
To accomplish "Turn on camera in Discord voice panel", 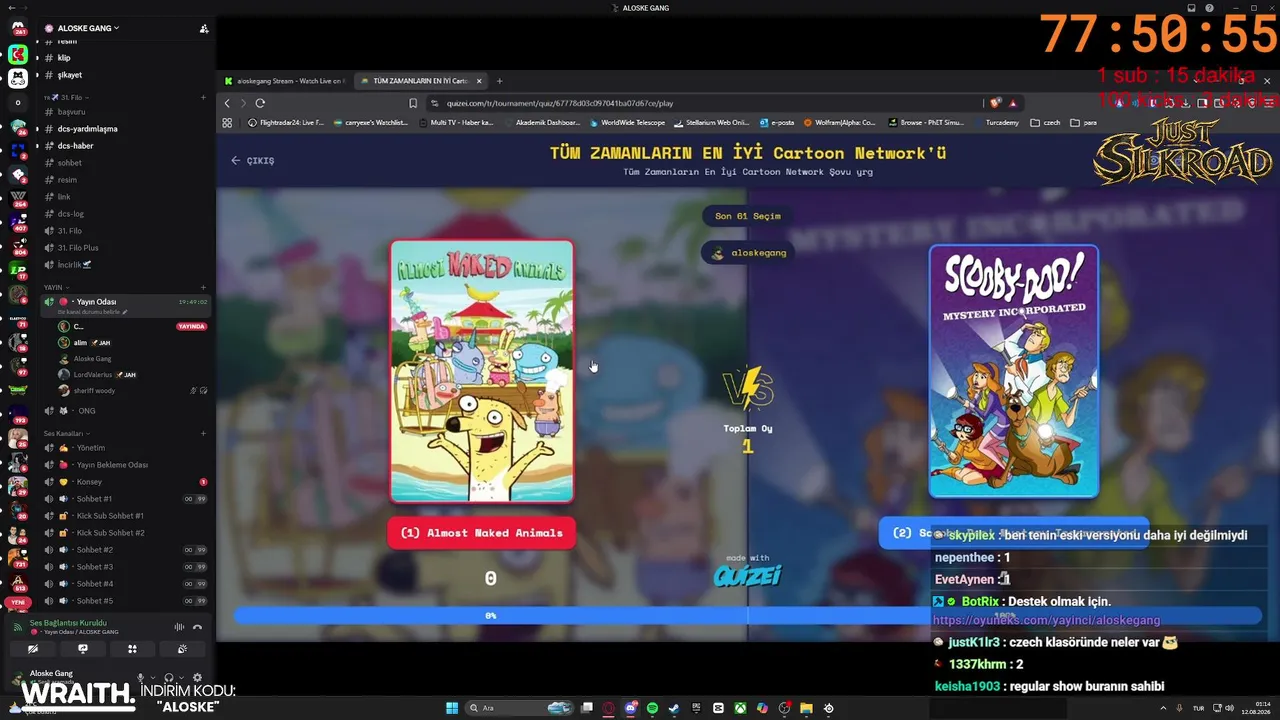I will pyautogui.click(x=33, y=649).
